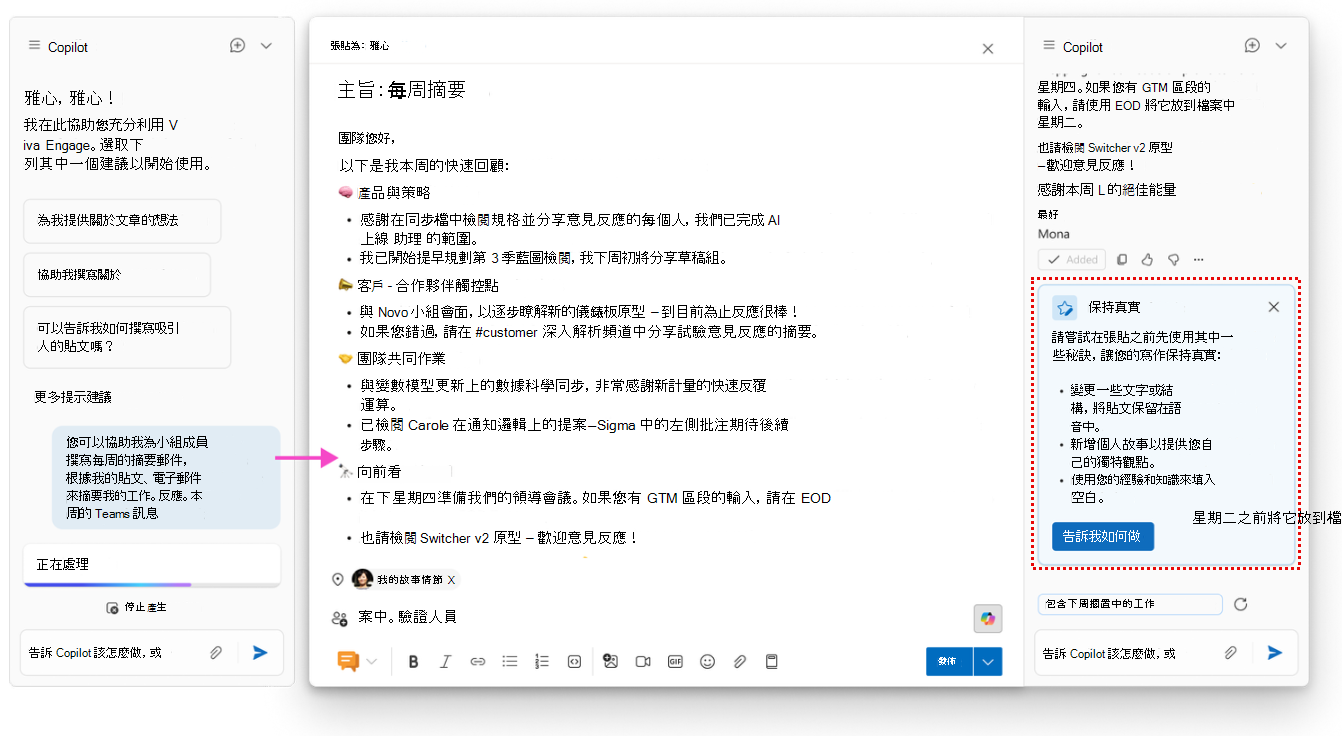Click the 保持真實 star pencil icon
The width and height of the screenshot is (1342, 736).
click(x=1064, y=307)
